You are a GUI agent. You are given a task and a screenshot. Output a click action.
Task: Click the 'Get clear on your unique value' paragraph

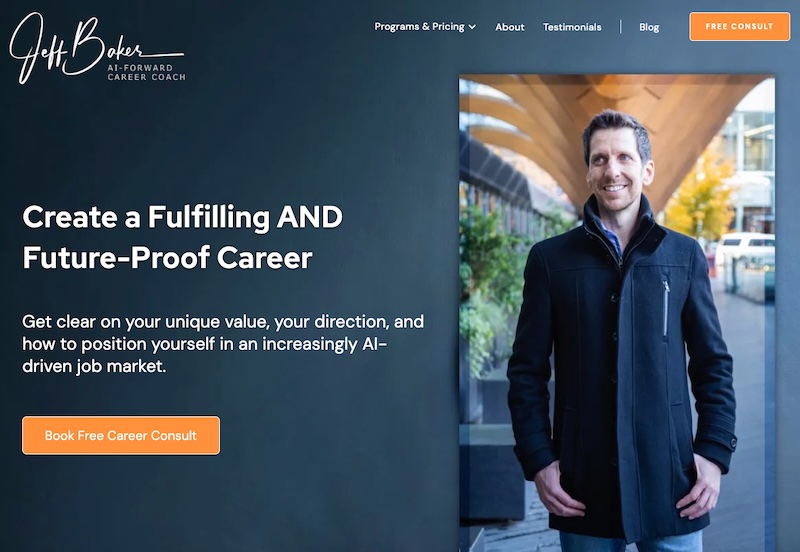(x=223, y=343)
